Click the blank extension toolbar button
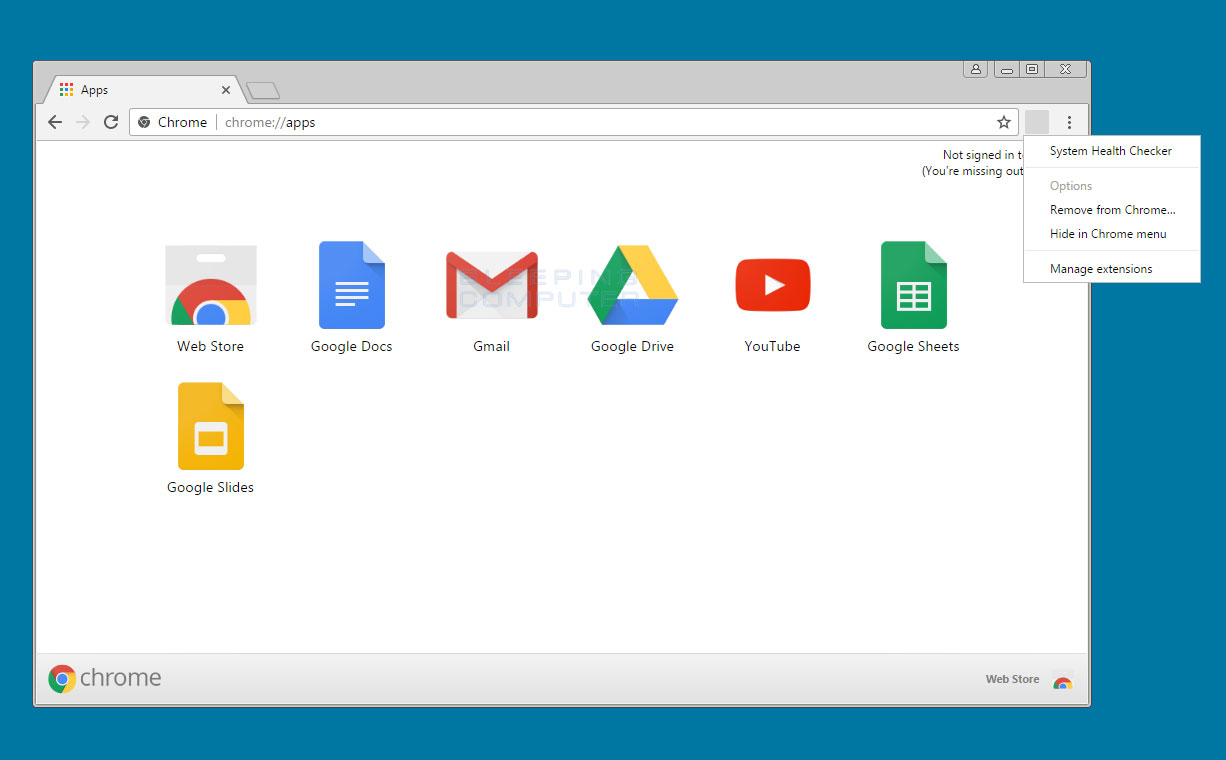 (x=1037, y=122)
